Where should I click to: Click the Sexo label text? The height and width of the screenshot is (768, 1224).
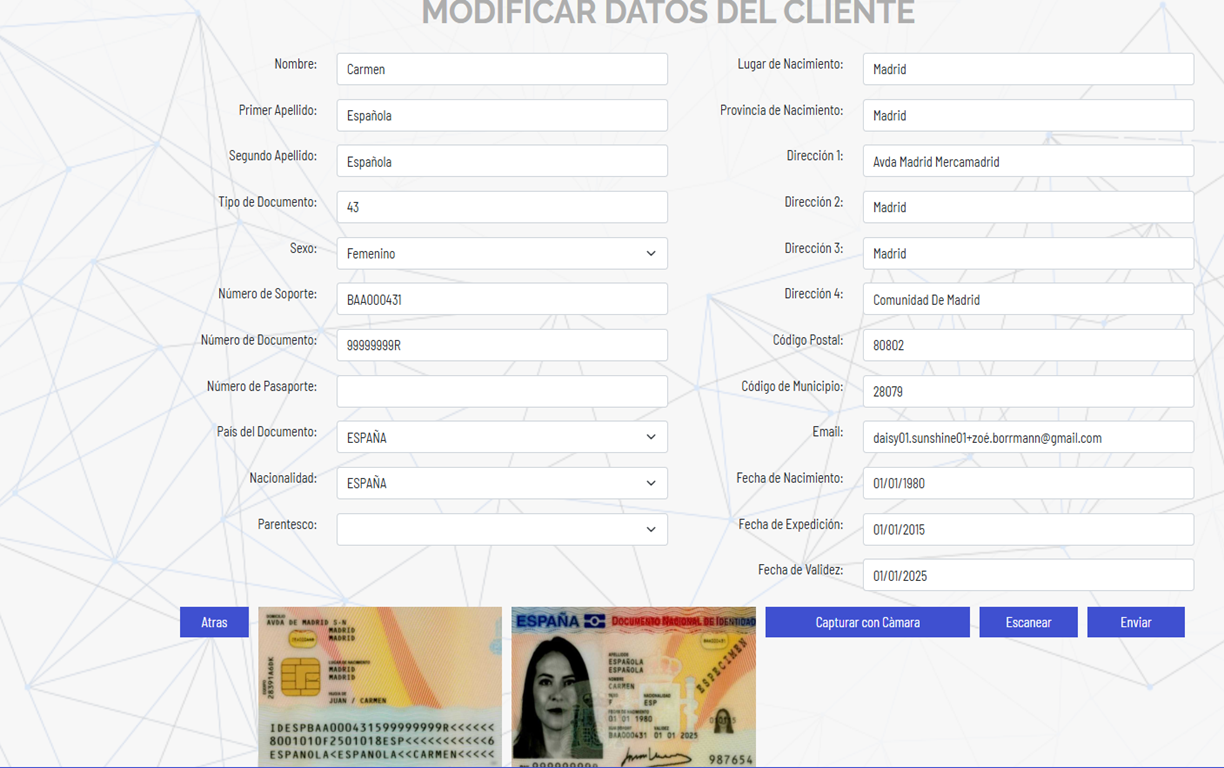[303, 248]
